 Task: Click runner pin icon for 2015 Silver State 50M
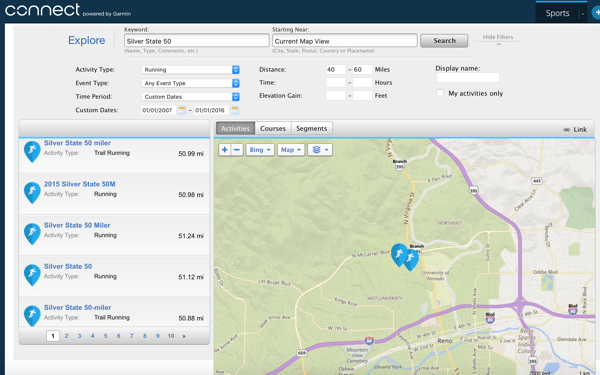(x=32, y=193)
